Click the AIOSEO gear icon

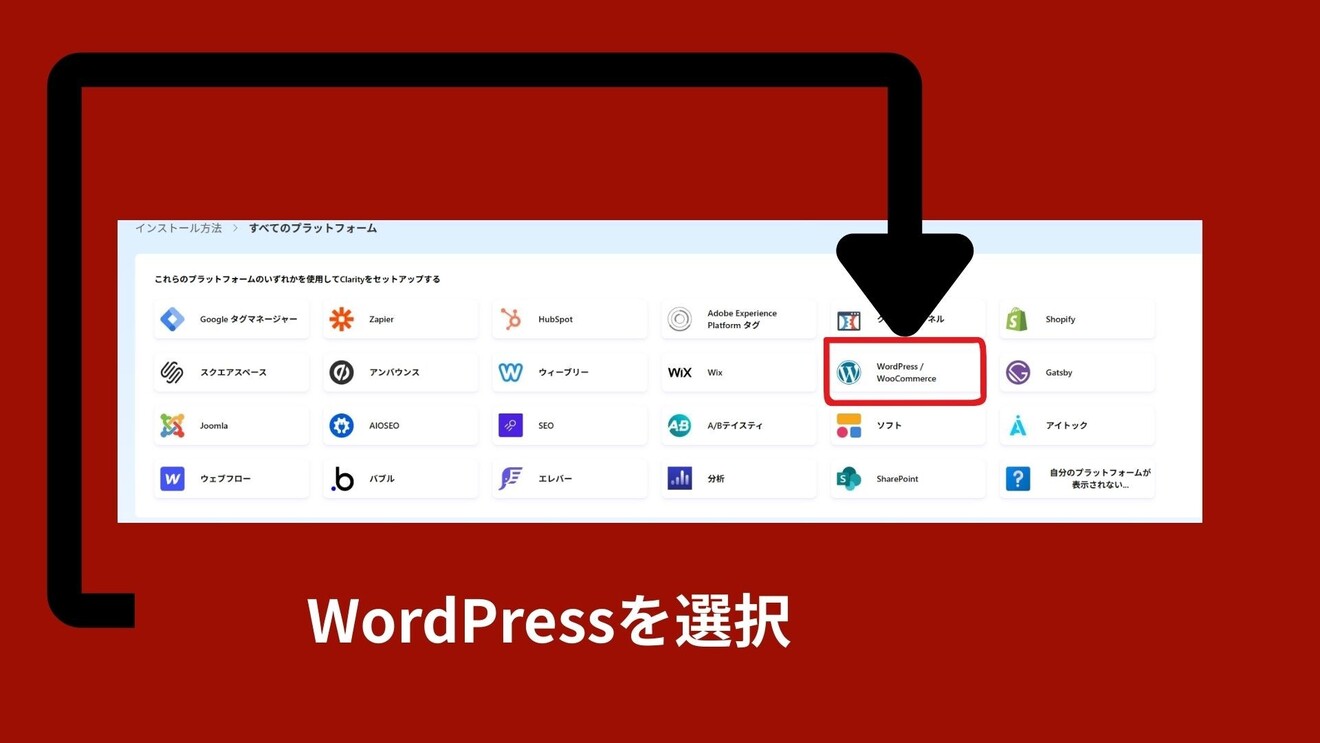pos(341,425)
